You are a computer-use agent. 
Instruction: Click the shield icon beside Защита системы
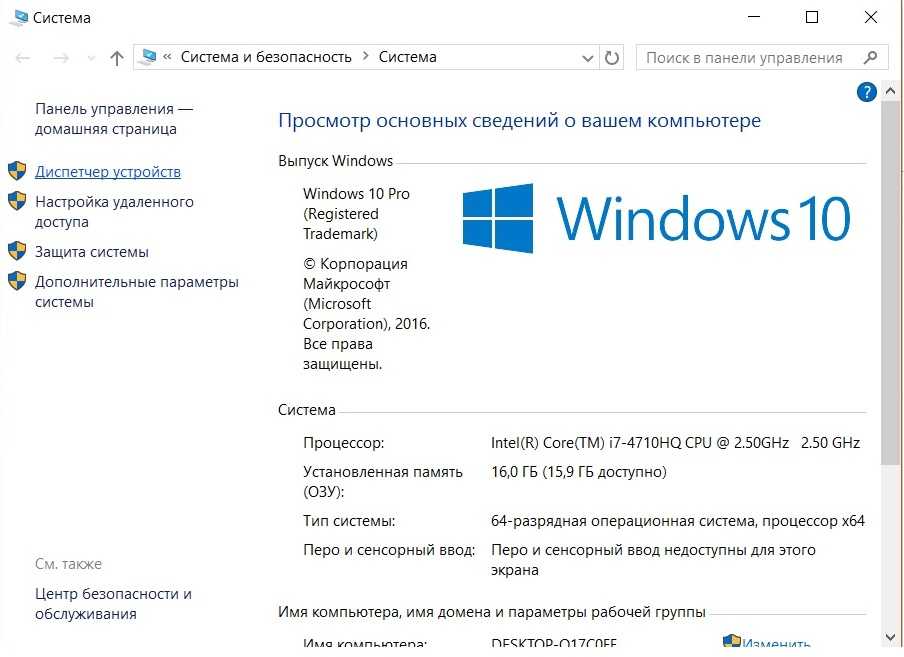(x=17, y=251)
